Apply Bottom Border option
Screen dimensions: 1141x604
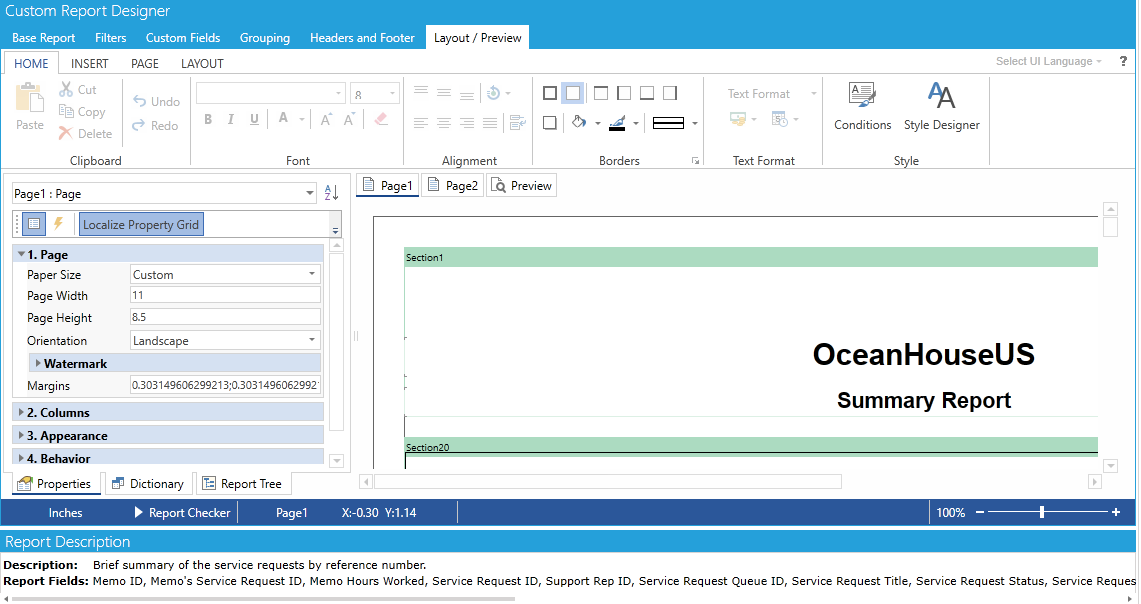click(x=646, y=92)
